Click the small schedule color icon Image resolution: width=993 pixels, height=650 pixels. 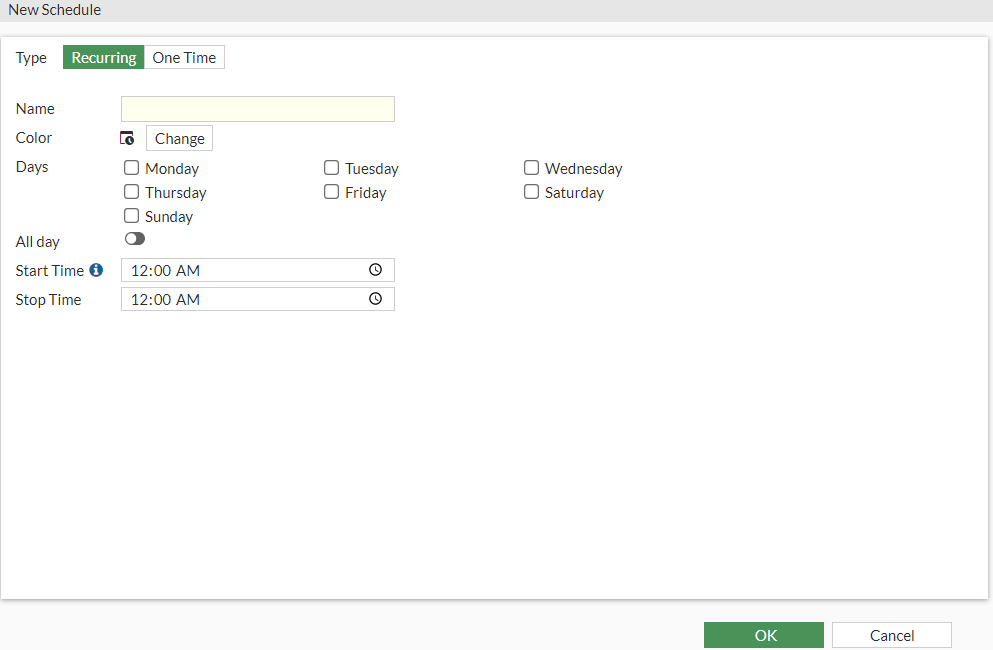coord(127,137)
